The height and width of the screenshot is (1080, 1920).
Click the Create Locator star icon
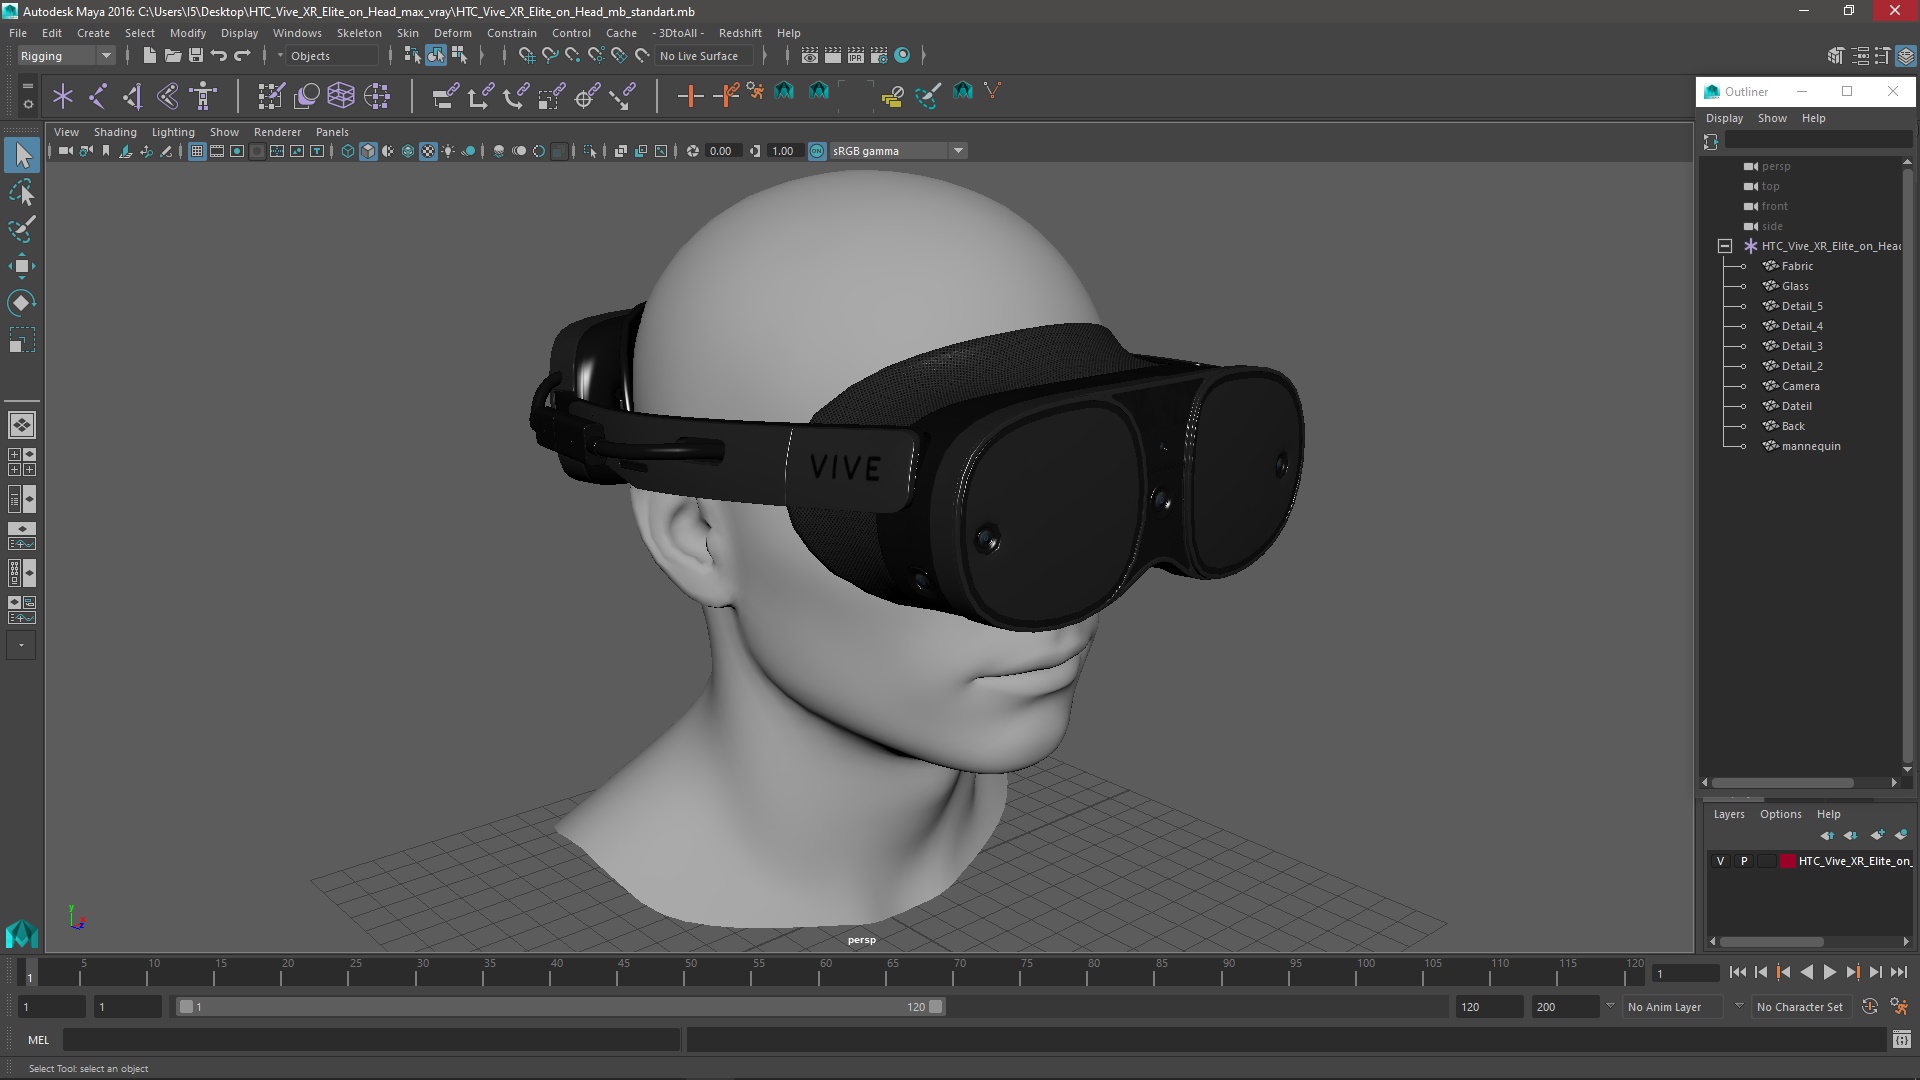[x=63, y=96]
